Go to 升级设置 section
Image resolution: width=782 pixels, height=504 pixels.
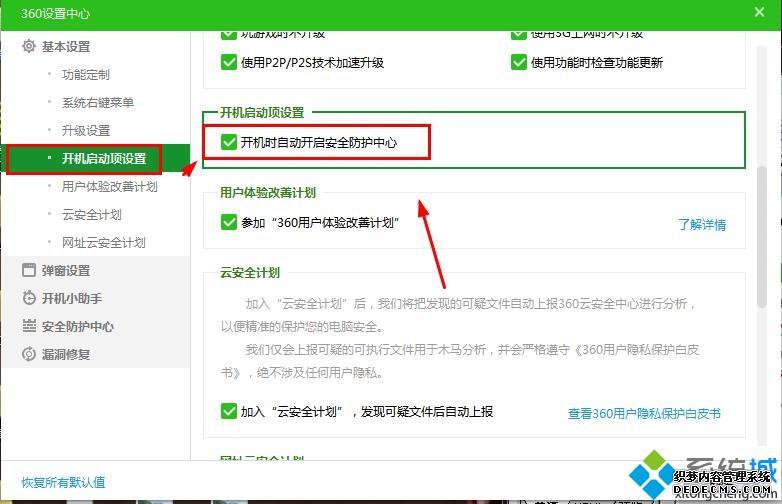tap(85, 131)
